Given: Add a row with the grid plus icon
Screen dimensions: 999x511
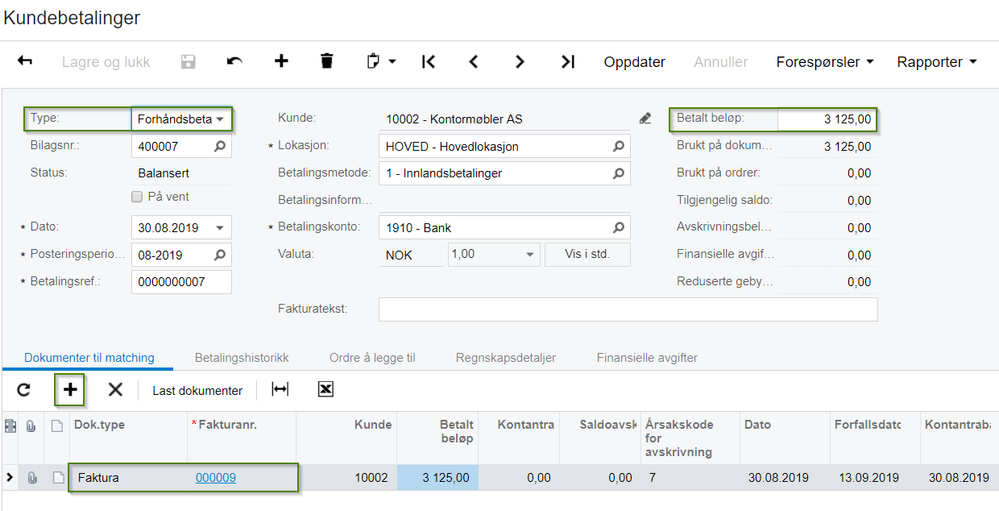Looking at the screenshot, I should pyautogui.click(x=70, y=390).
